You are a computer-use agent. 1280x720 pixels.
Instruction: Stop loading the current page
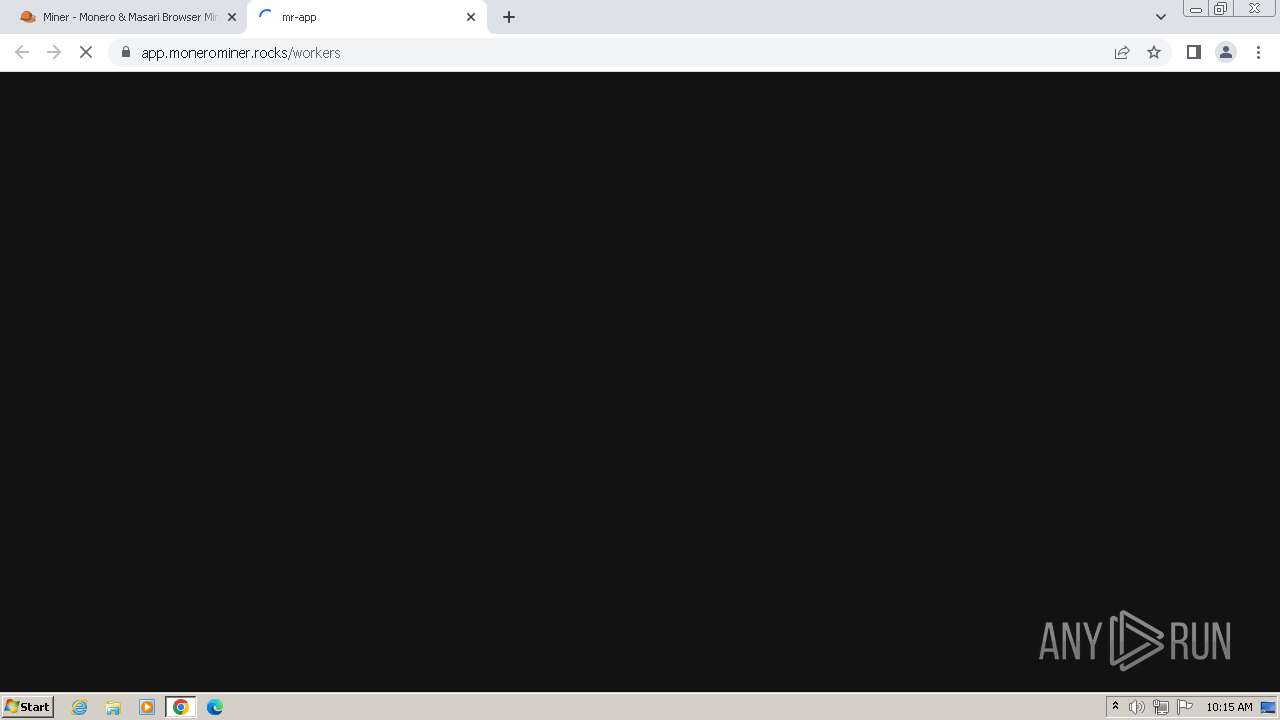(x=86, y=52)
